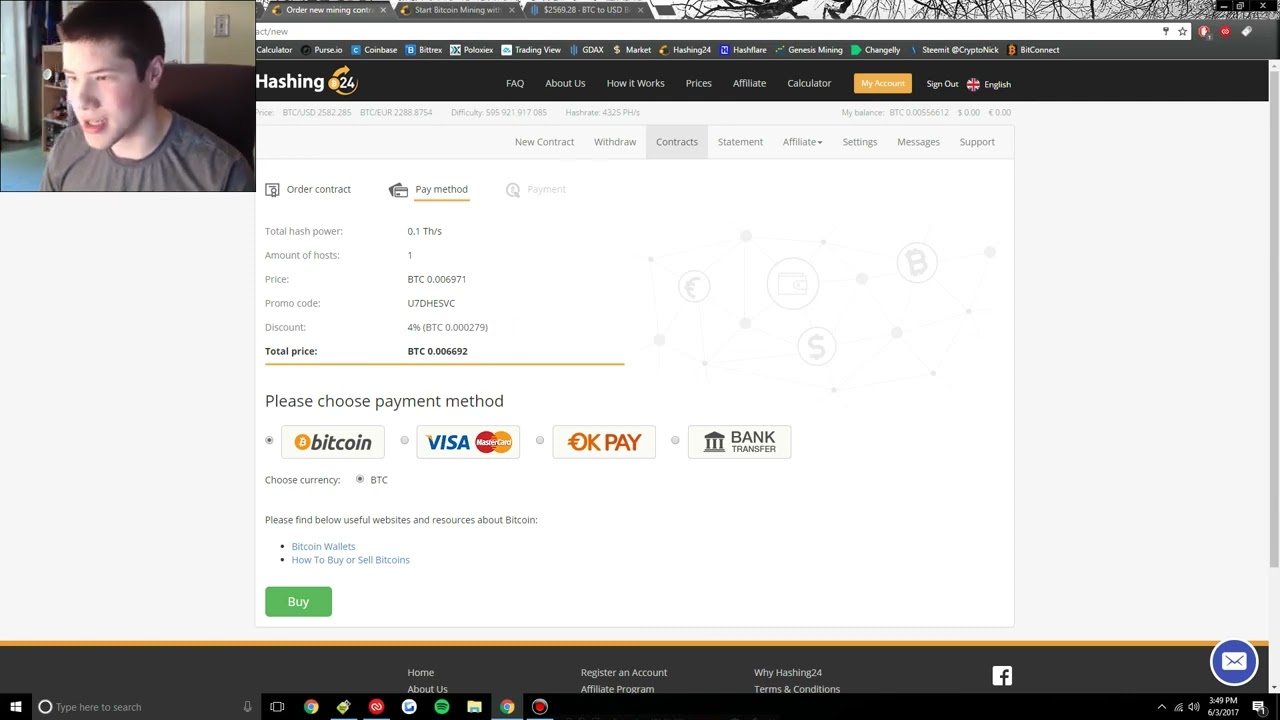Click the Cortana microphone icon
This screenshot has height=720, width=1280.
click(247, 707)
